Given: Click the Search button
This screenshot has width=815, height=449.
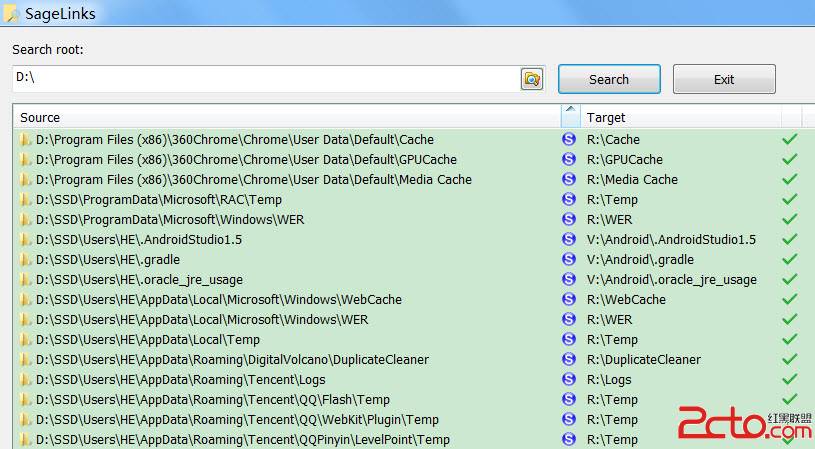Looking at the screenshot, I should coord(609,79).
